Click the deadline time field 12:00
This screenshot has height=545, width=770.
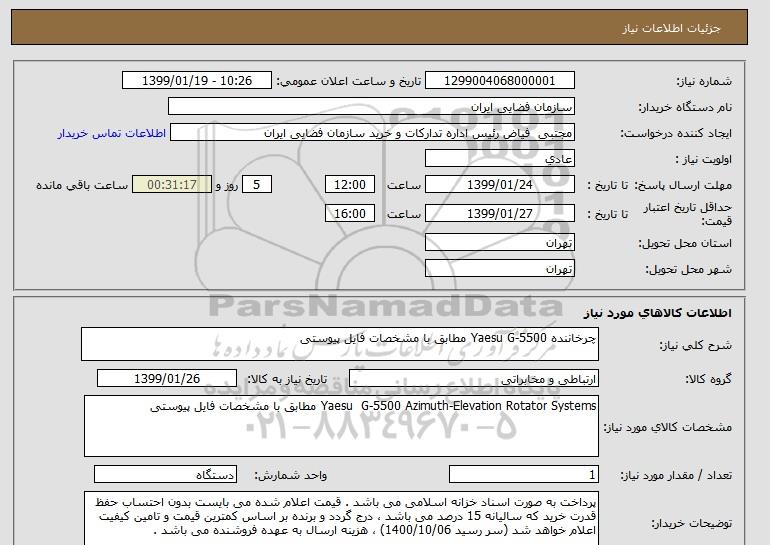click(350, 185)
